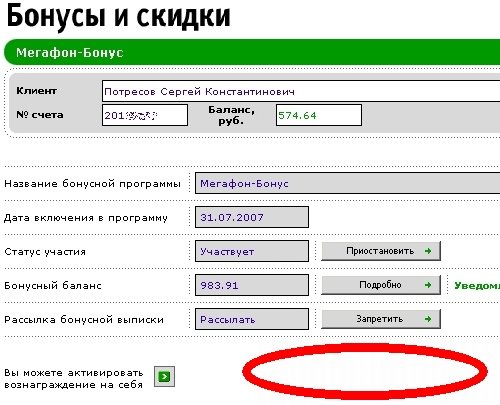
Task: Click the Участвует participation status field
Action: [x=252, y=251]
